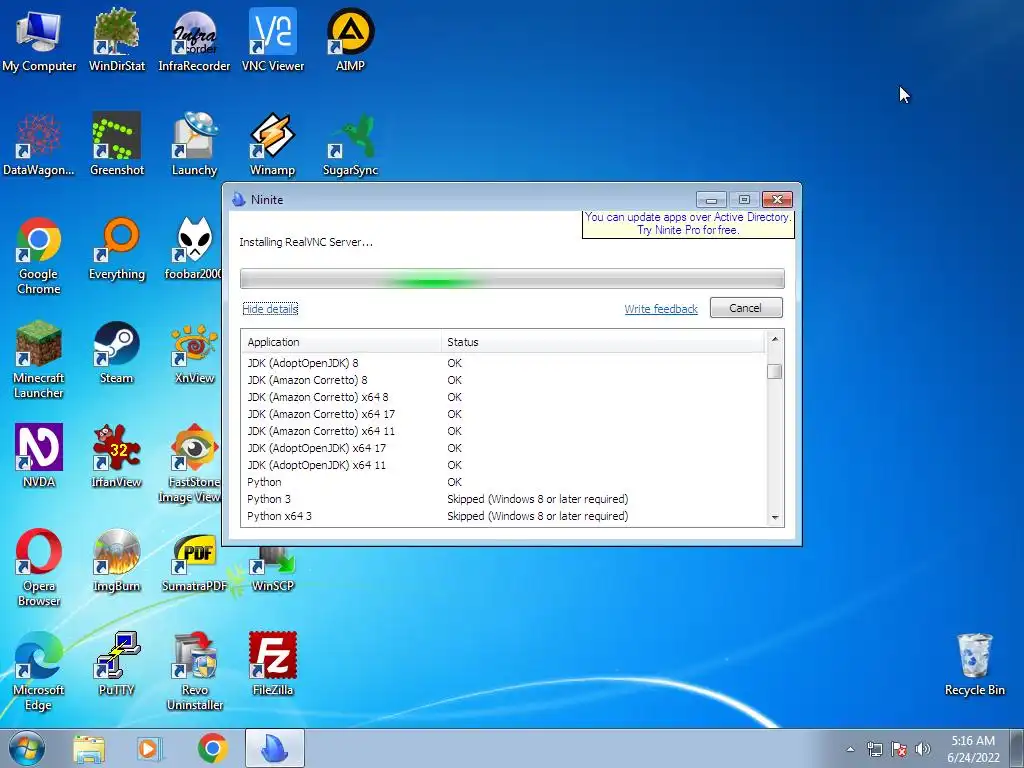Viewport: 1024px width, 768px height.
Task: Click the details list scrollbar thumb
Action: point(775,372)
